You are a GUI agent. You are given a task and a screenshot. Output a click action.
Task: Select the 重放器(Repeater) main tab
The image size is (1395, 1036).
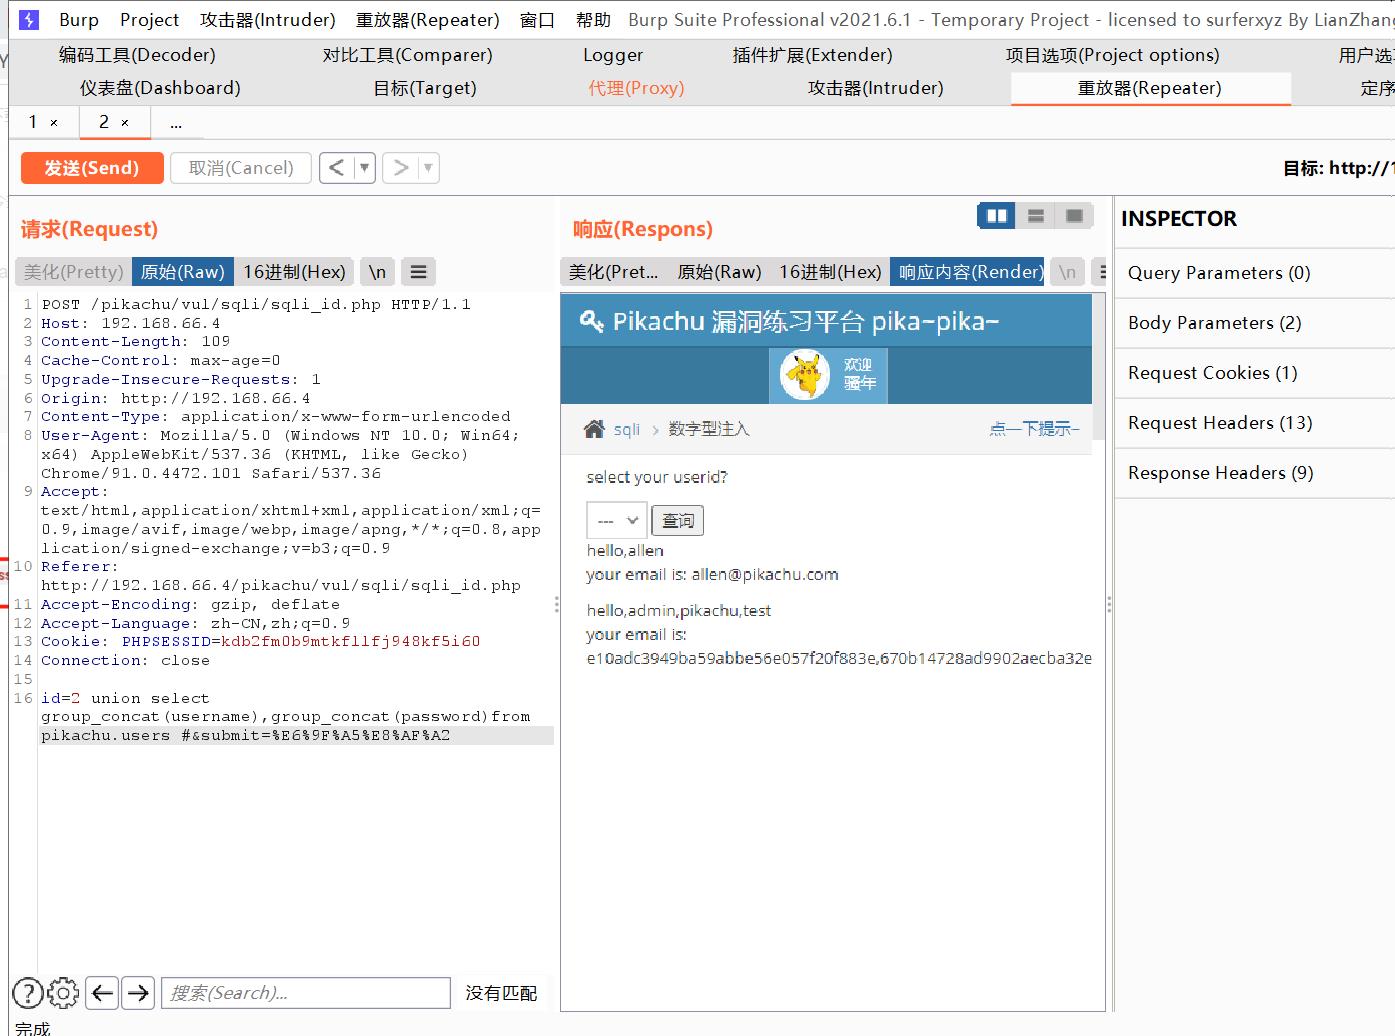click(1150, 88)
